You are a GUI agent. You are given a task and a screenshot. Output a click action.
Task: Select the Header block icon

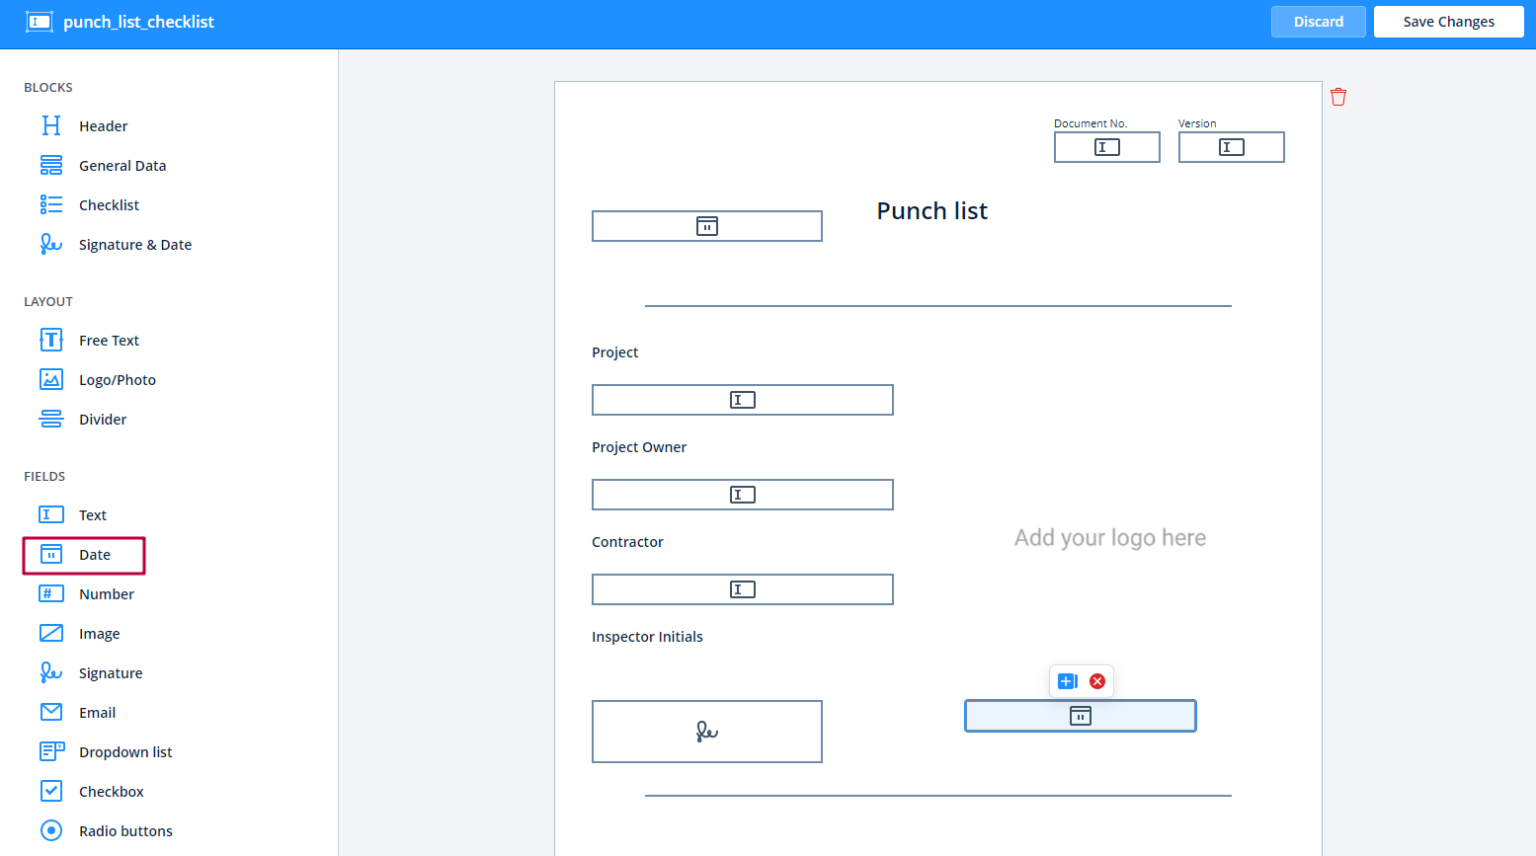[x=51, y=126]
